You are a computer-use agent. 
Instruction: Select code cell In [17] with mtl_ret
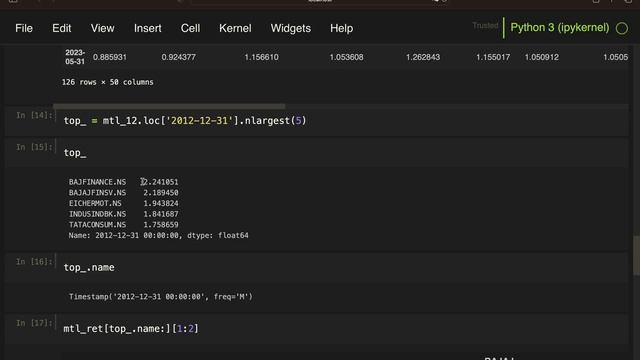coord(342,329)
